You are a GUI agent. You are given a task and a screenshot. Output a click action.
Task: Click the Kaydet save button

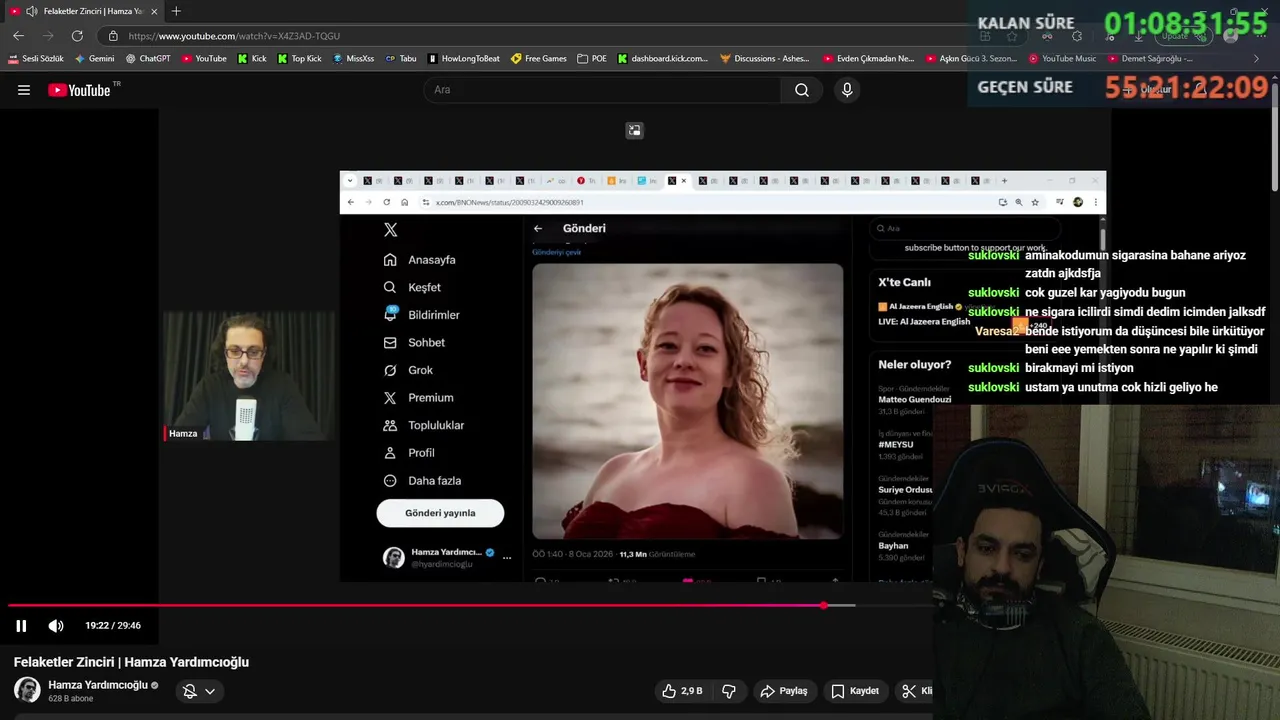855,691
